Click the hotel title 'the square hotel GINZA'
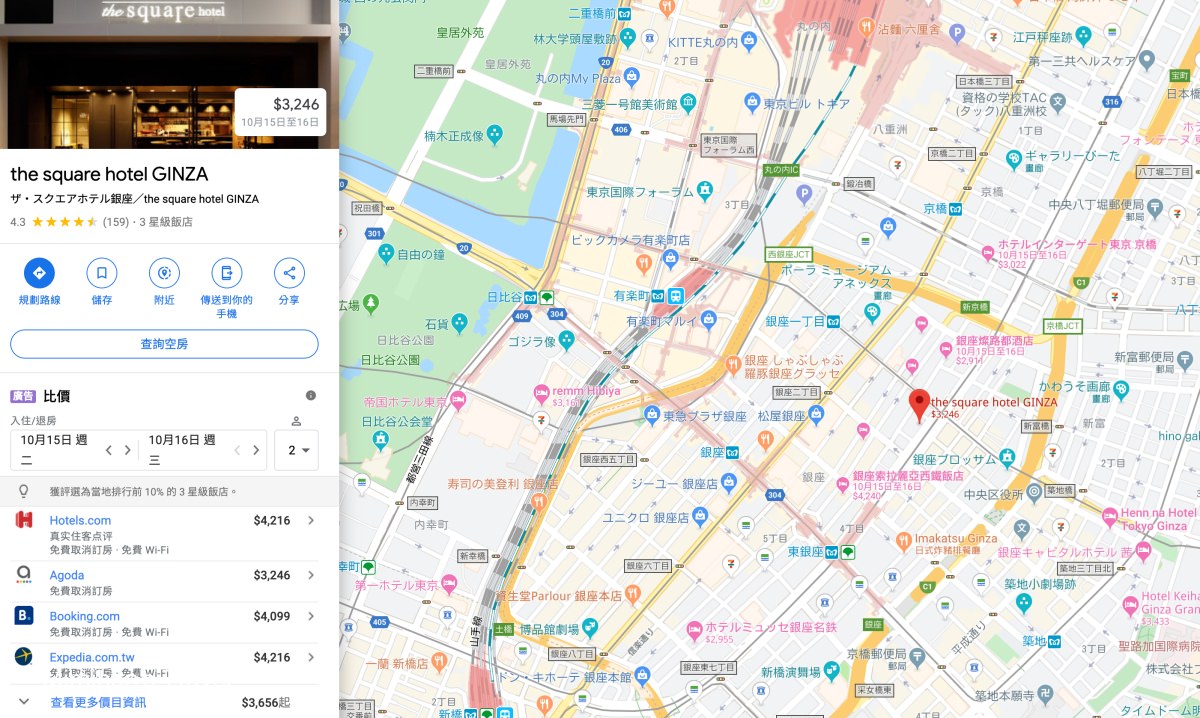The image size is (1200, 718). (x=109, y=174)
